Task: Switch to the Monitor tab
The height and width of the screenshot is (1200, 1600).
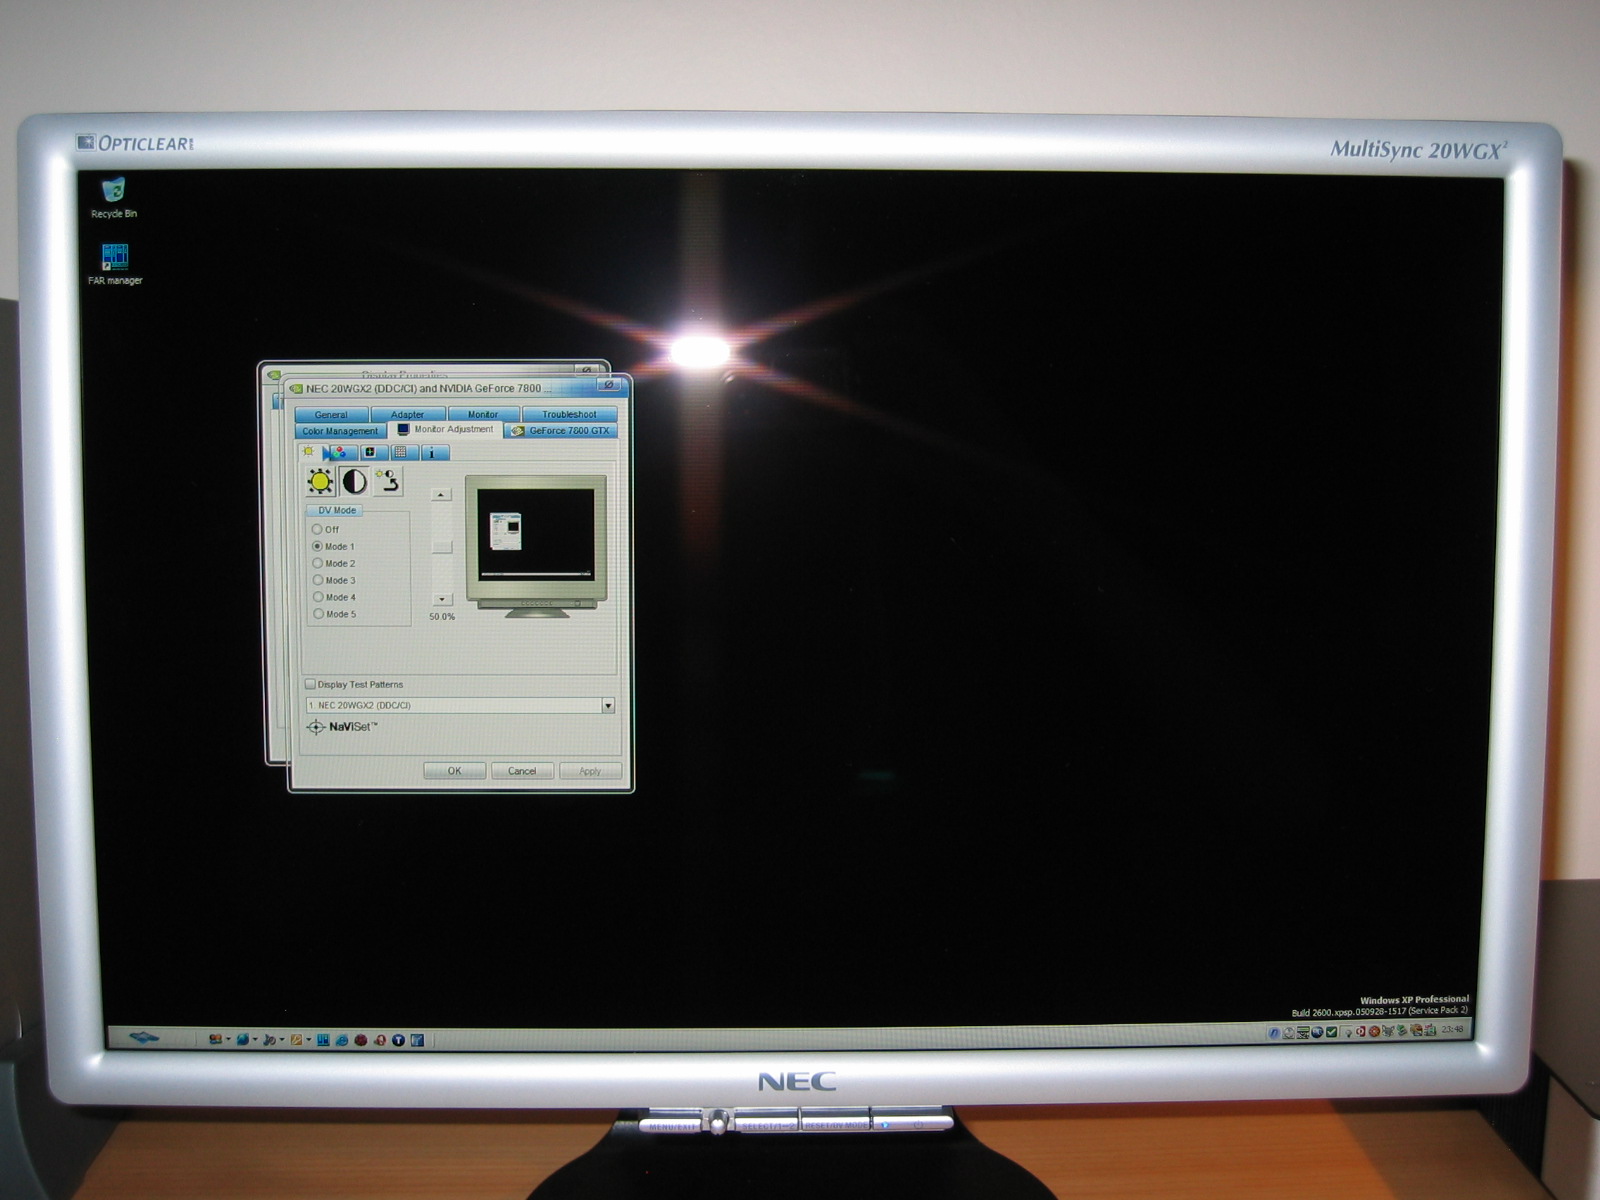Action: (x=483, y=414)
